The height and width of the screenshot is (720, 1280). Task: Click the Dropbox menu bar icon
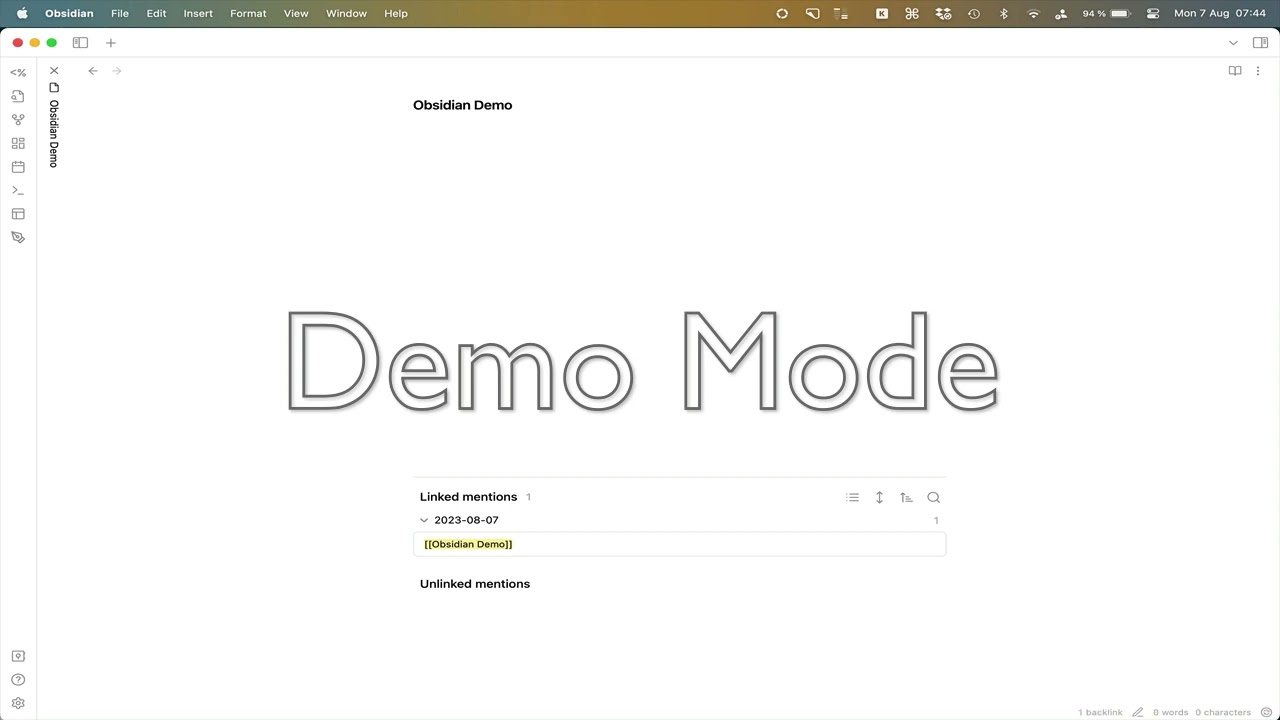[943, 13]
